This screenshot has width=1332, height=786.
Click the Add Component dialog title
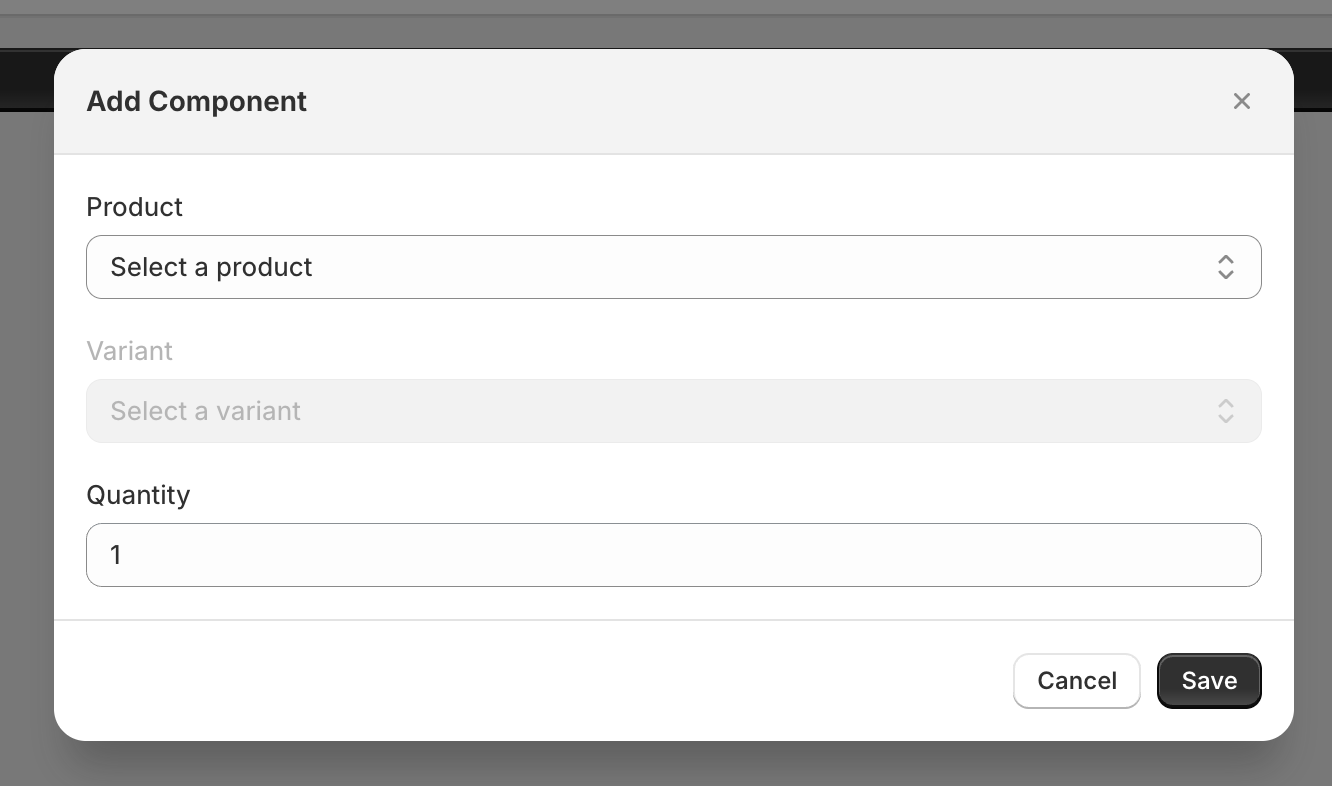pyautogui.click(x=197, y=101)
